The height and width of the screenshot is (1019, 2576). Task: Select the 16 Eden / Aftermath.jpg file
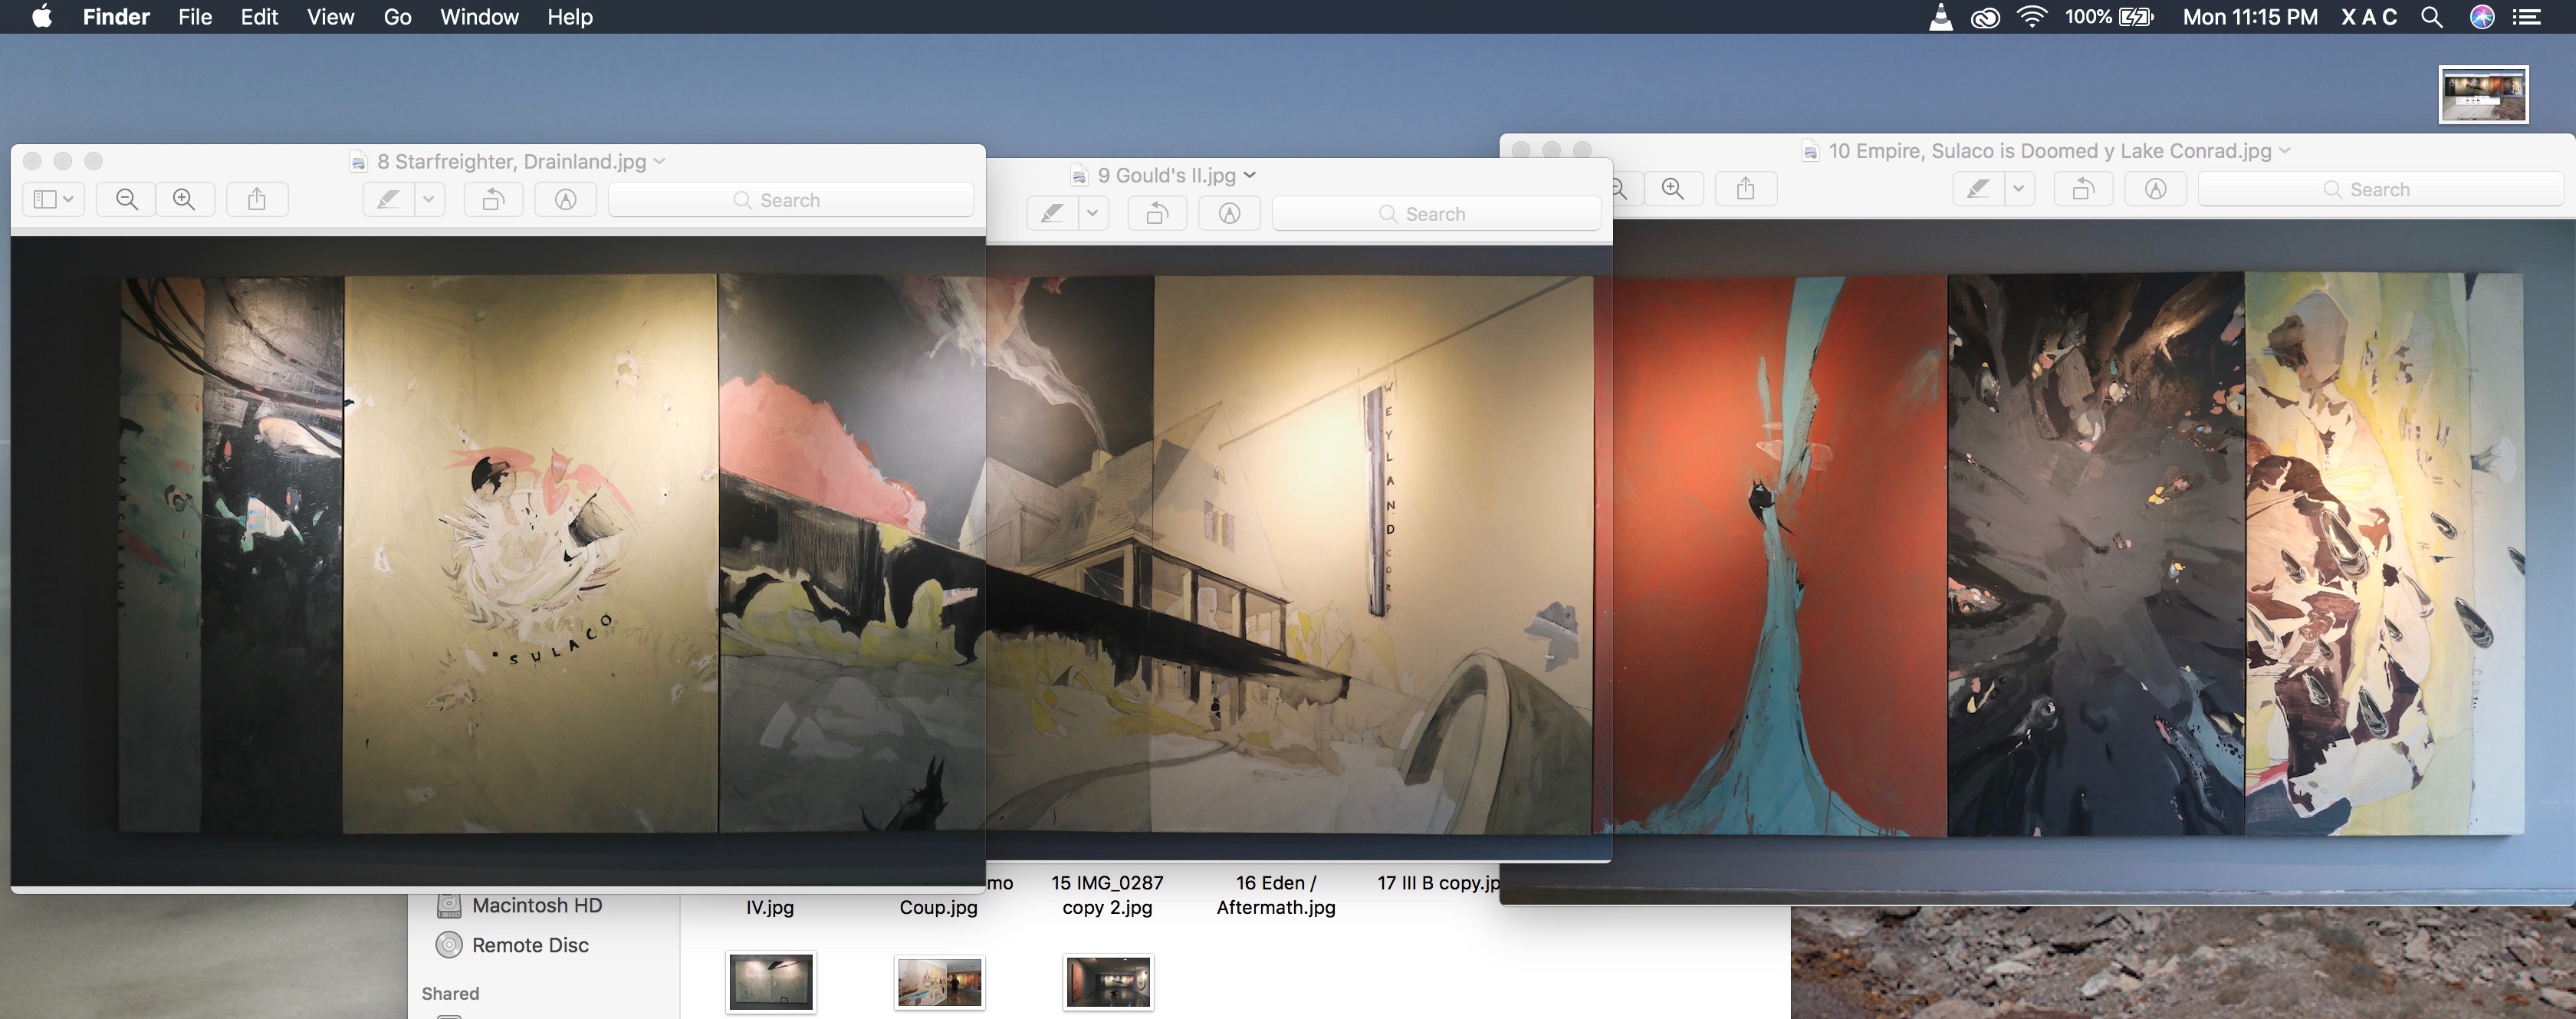[x=1276, y=895]
